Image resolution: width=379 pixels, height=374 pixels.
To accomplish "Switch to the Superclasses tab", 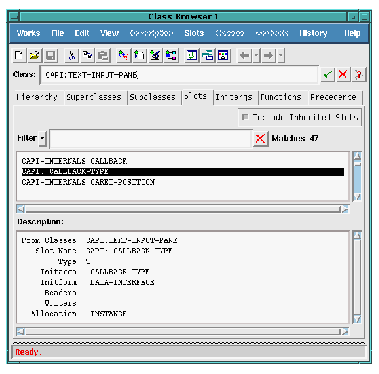I will (x=94, y=97).
